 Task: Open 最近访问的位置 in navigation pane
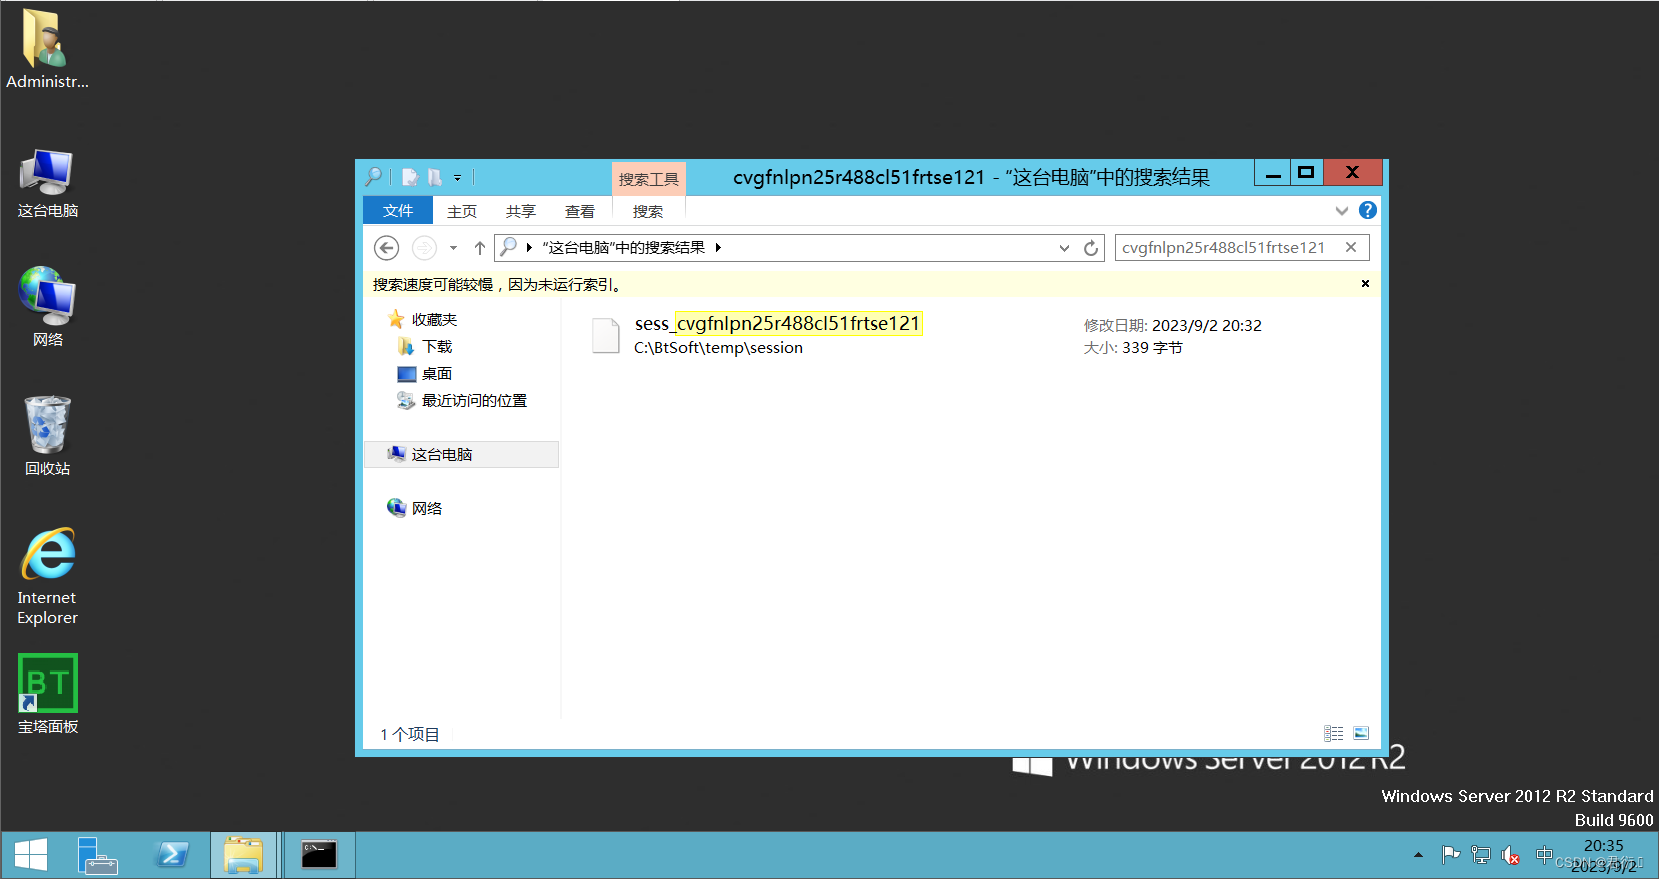coord(474,400)
